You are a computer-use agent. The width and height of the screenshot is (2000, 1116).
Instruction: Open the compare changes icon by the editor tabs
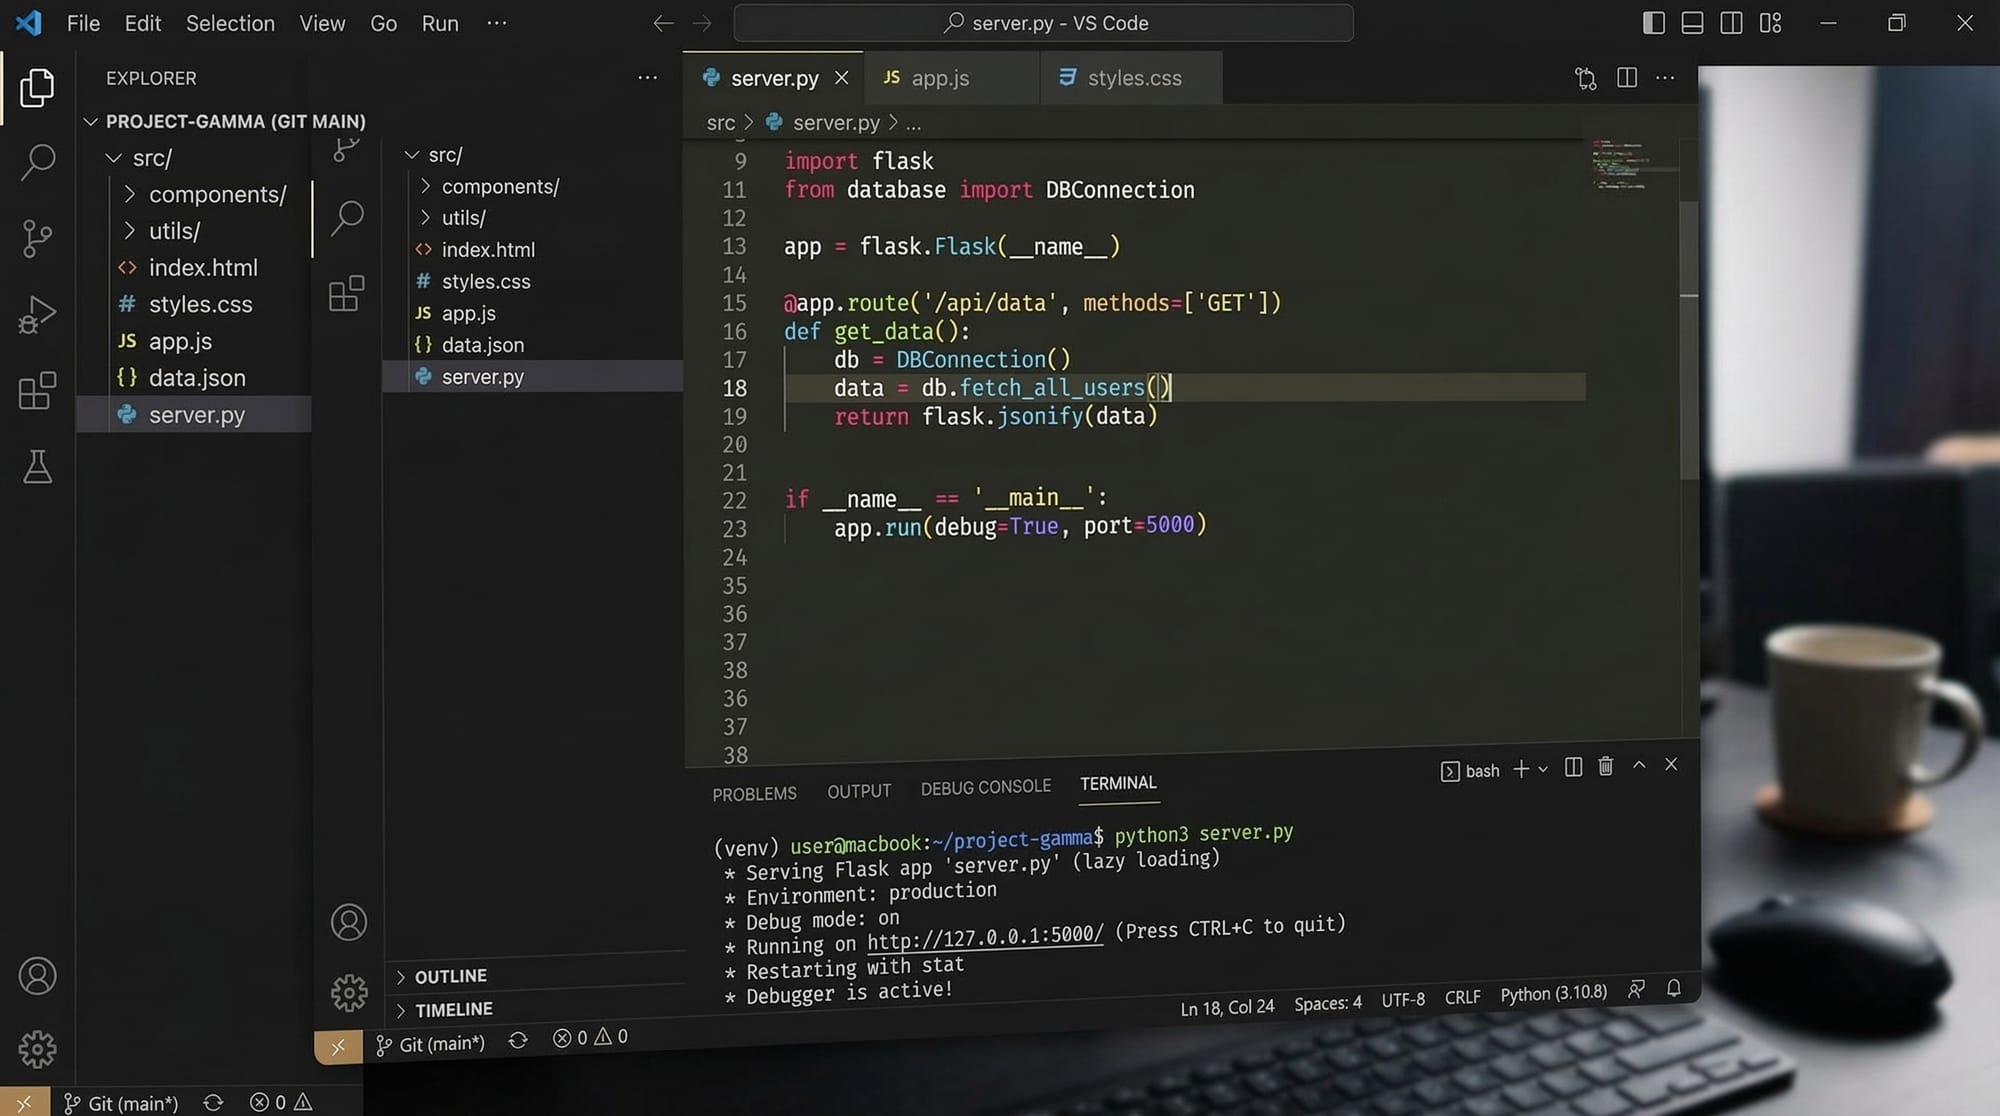(x=1585, y=78)
